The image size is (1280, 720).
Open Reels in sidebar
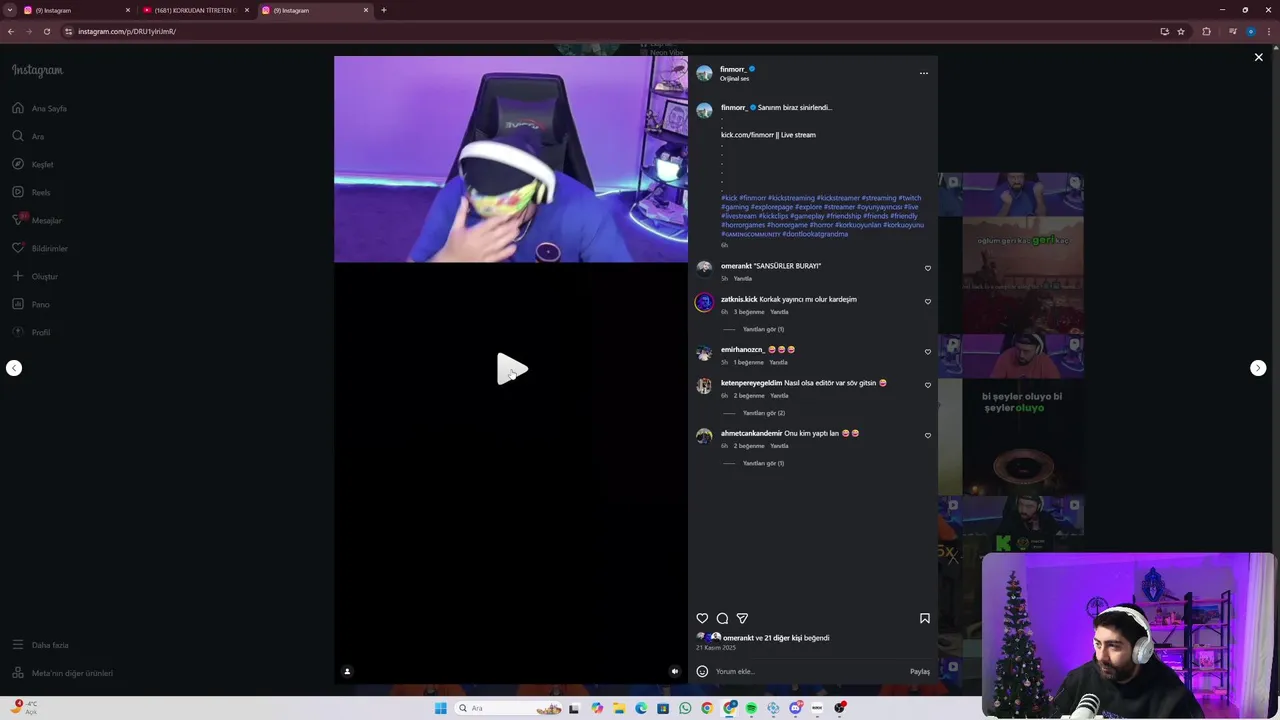click(x=31, y=192)
